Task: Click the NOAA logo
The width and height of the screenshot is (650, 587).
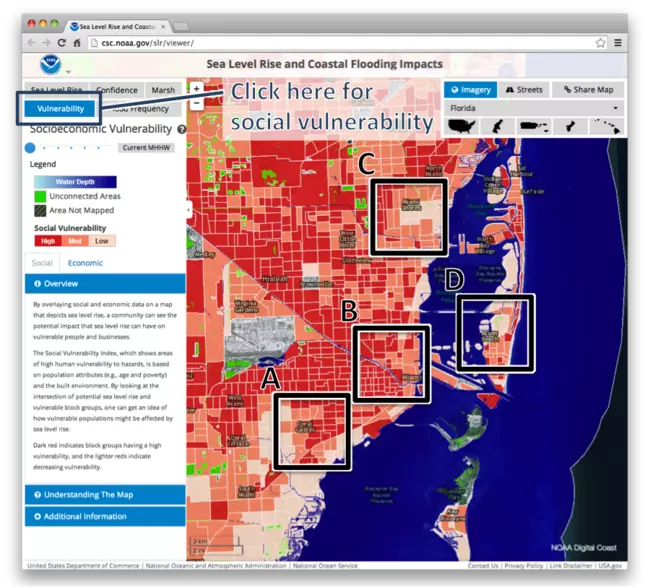Action: click(49, 66)
